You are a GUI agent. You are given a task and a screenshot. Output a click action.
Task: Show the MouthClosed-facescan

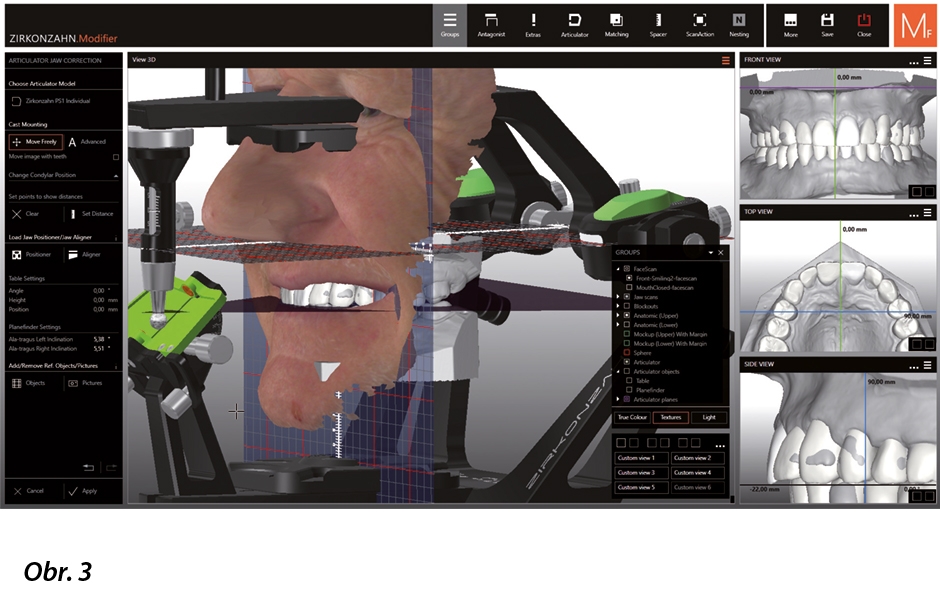click(x=629, y=288)
